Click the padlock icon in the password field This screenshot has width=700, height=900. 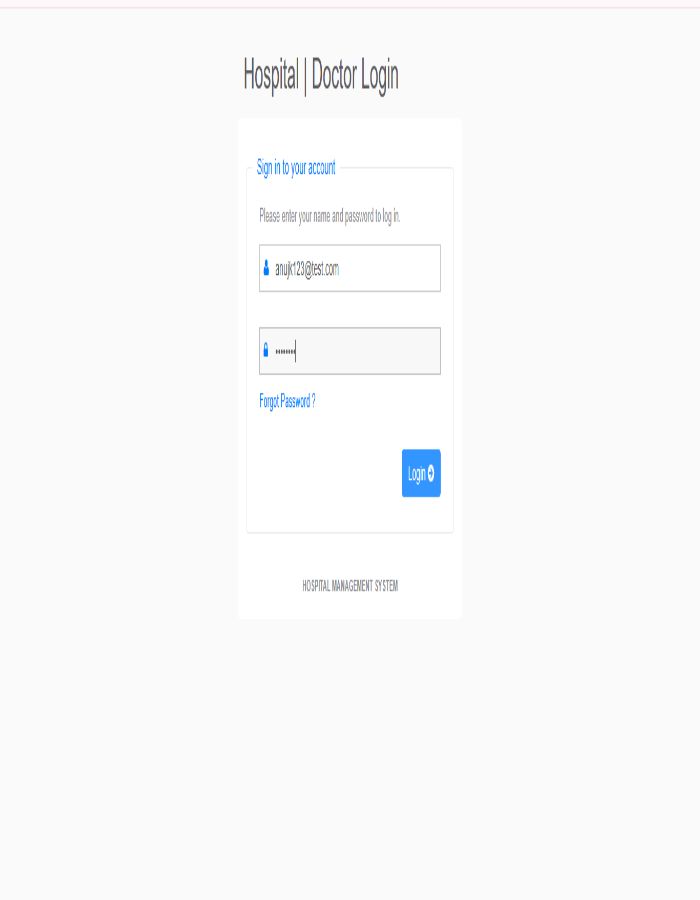pos(266,350)
